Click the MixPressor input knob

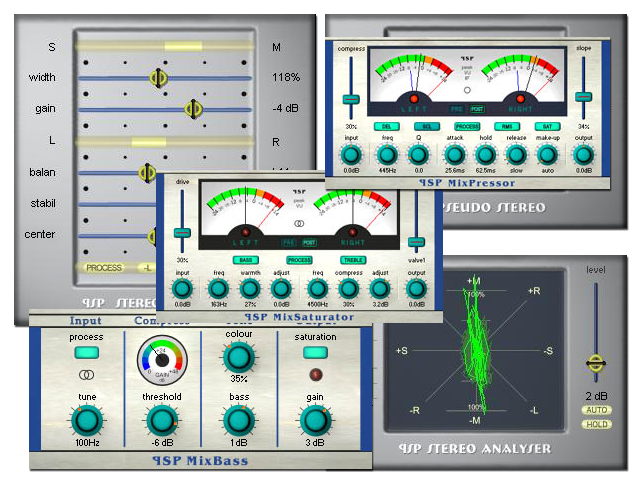pyautogui.click(x=351, y=155)
